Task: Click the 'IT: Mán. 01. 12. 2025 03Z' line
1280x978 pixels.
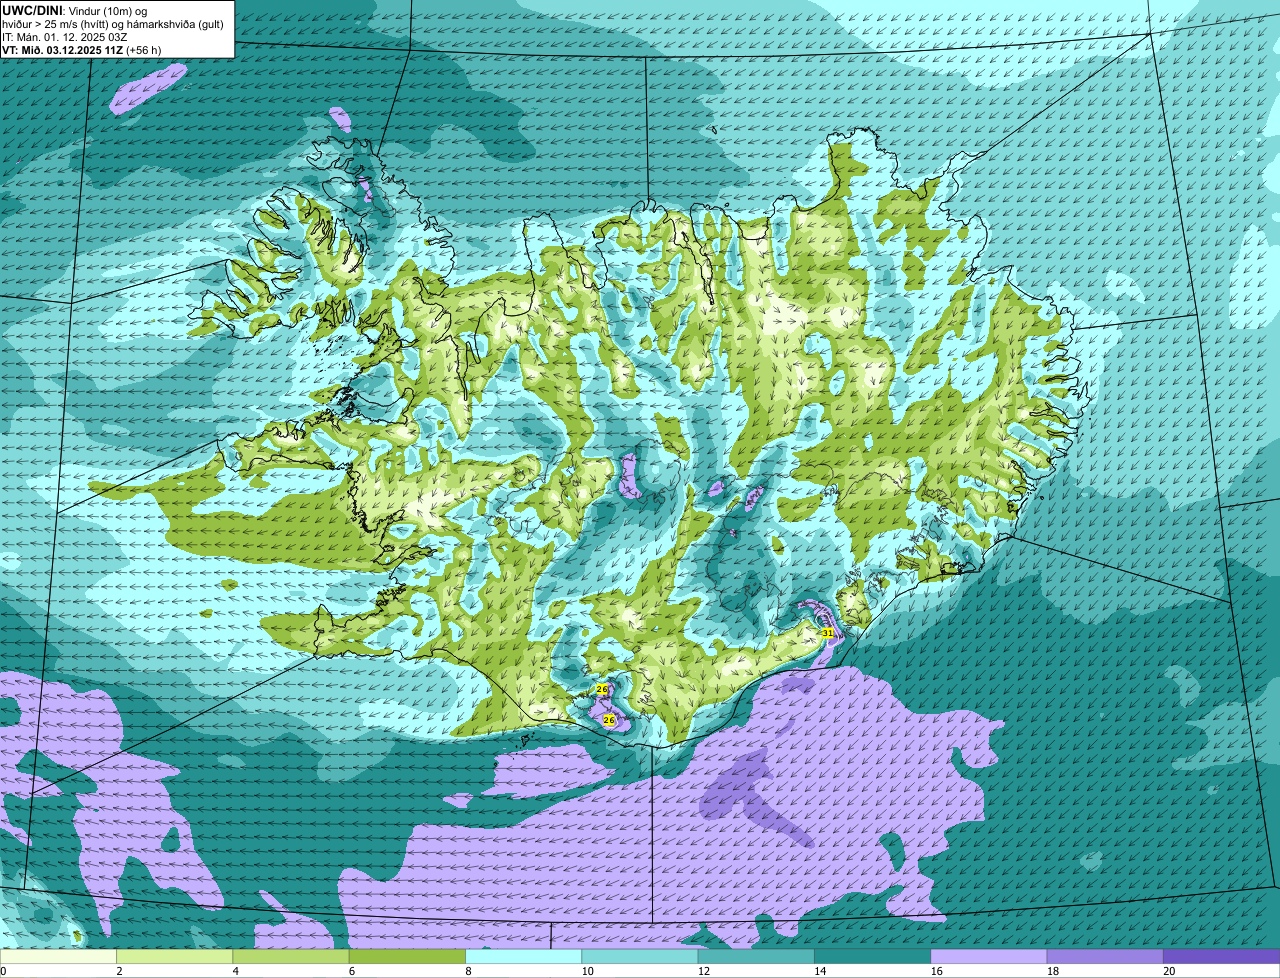Action: [x=64, y=36]
